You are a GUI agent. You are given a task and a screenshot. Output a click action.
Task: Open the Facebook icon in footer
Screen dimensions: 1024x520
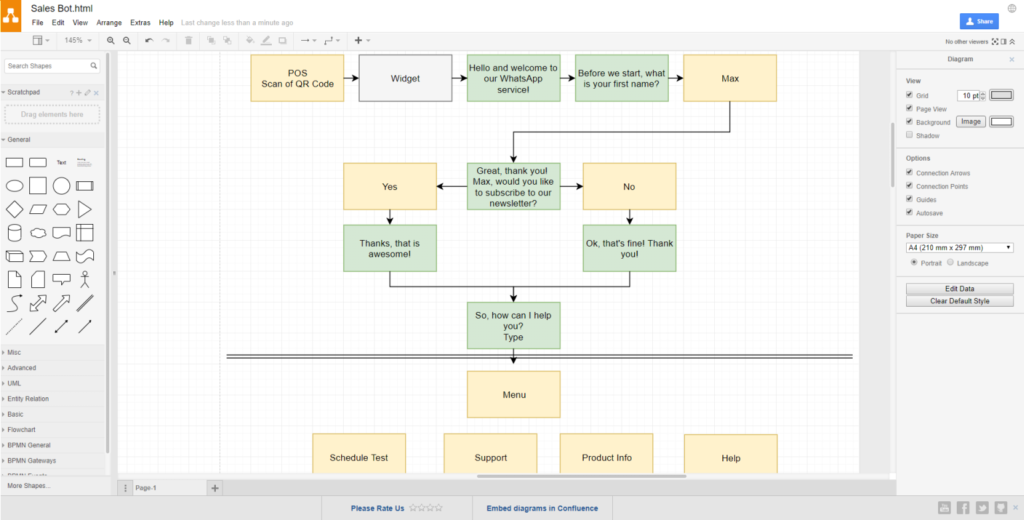[x=963, y=508]
